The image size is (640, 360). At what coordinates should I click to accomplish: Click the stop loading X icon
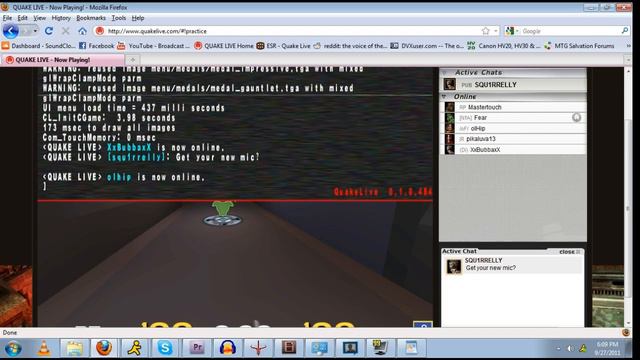(x=65, y=31)
